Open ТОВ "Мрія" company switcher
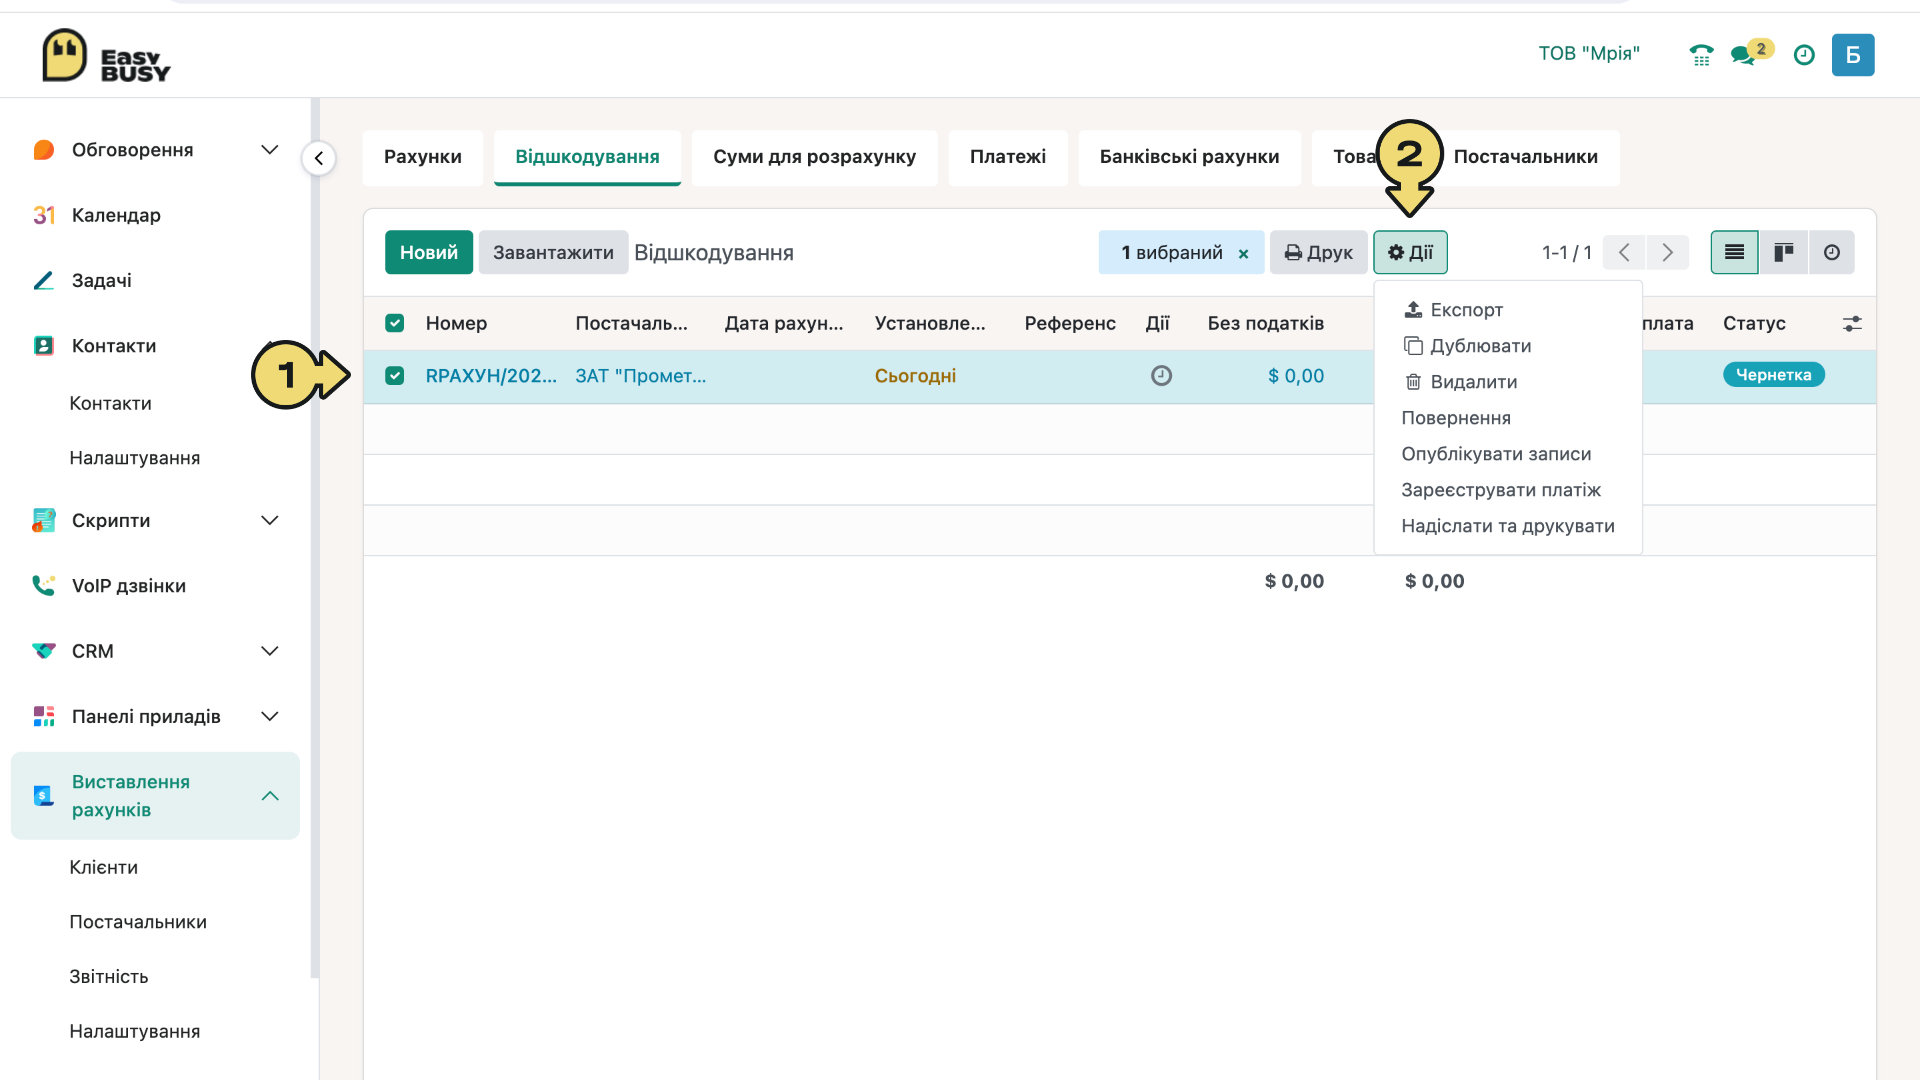The image size is (1920, 1080). (x=1589, y=54)
